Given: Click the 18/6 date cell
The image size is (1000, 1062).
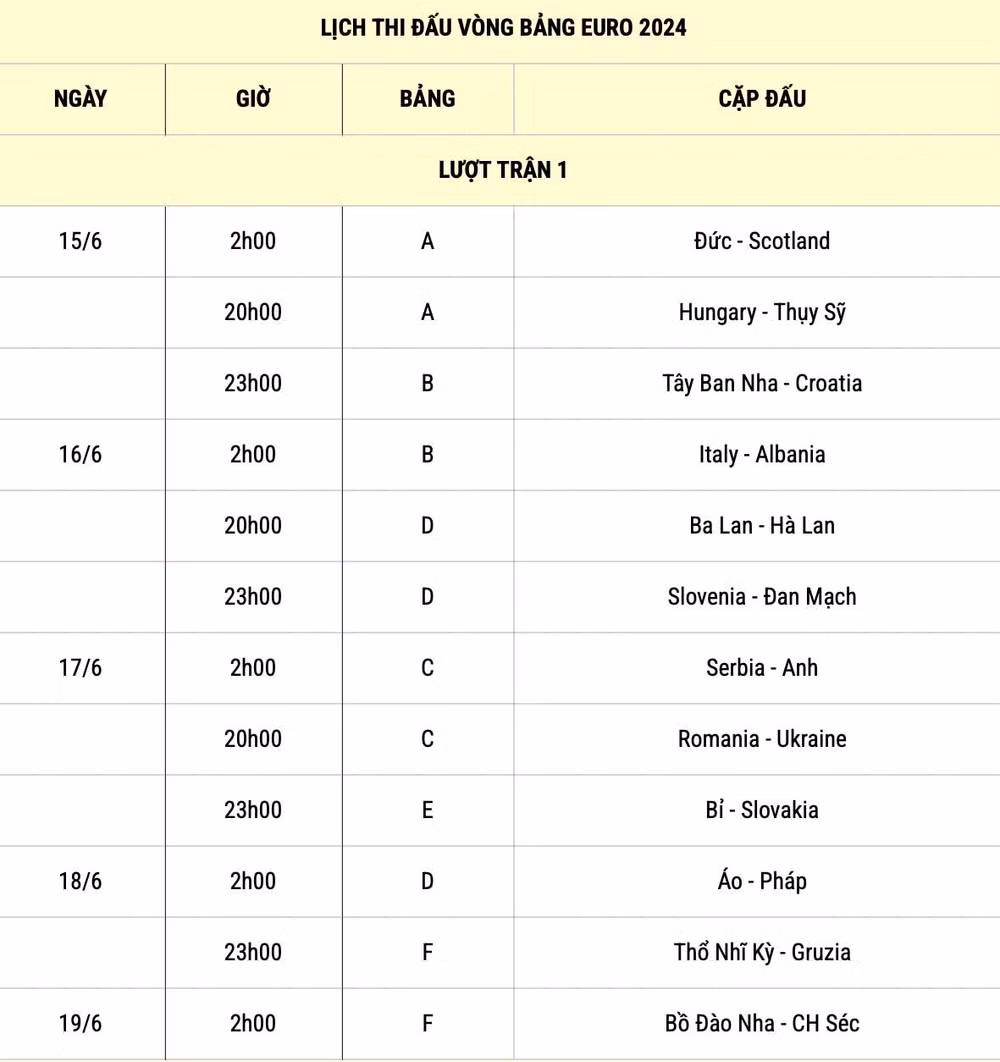Looking at the screenshot, I should (81, 881).
